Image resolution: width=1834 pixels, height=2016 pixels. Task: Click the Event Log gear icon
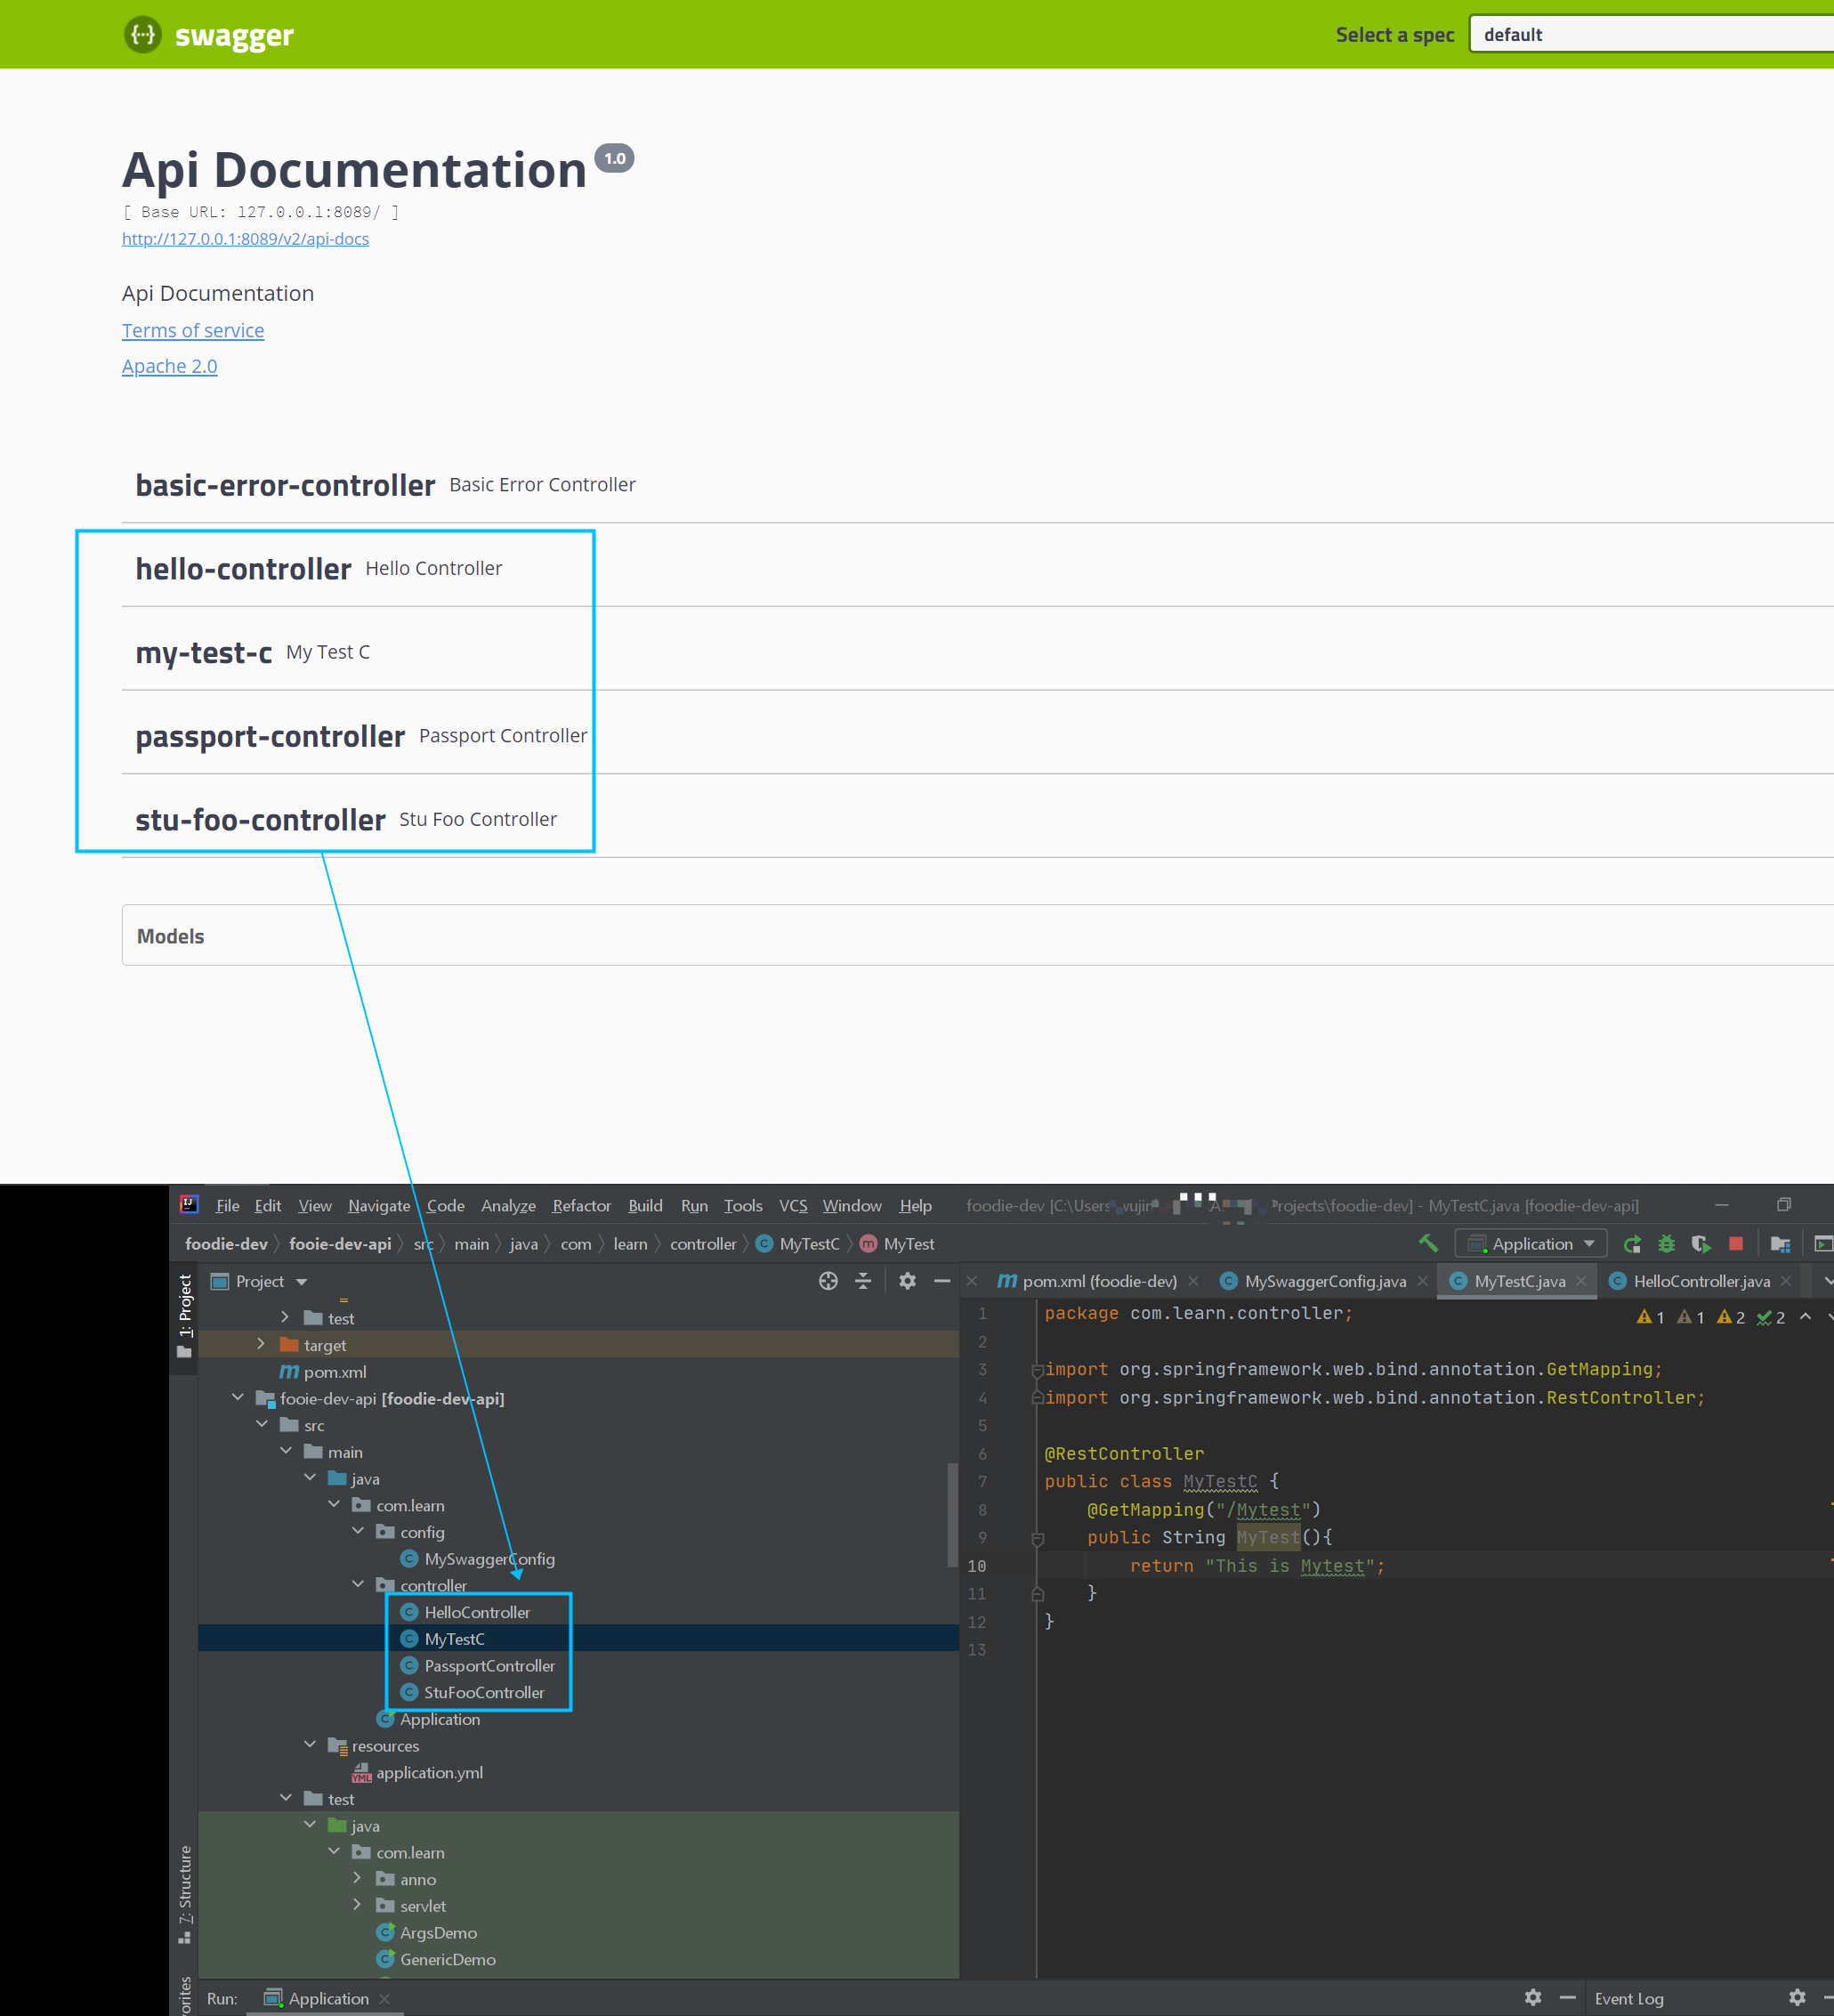click(1797, 1997)
